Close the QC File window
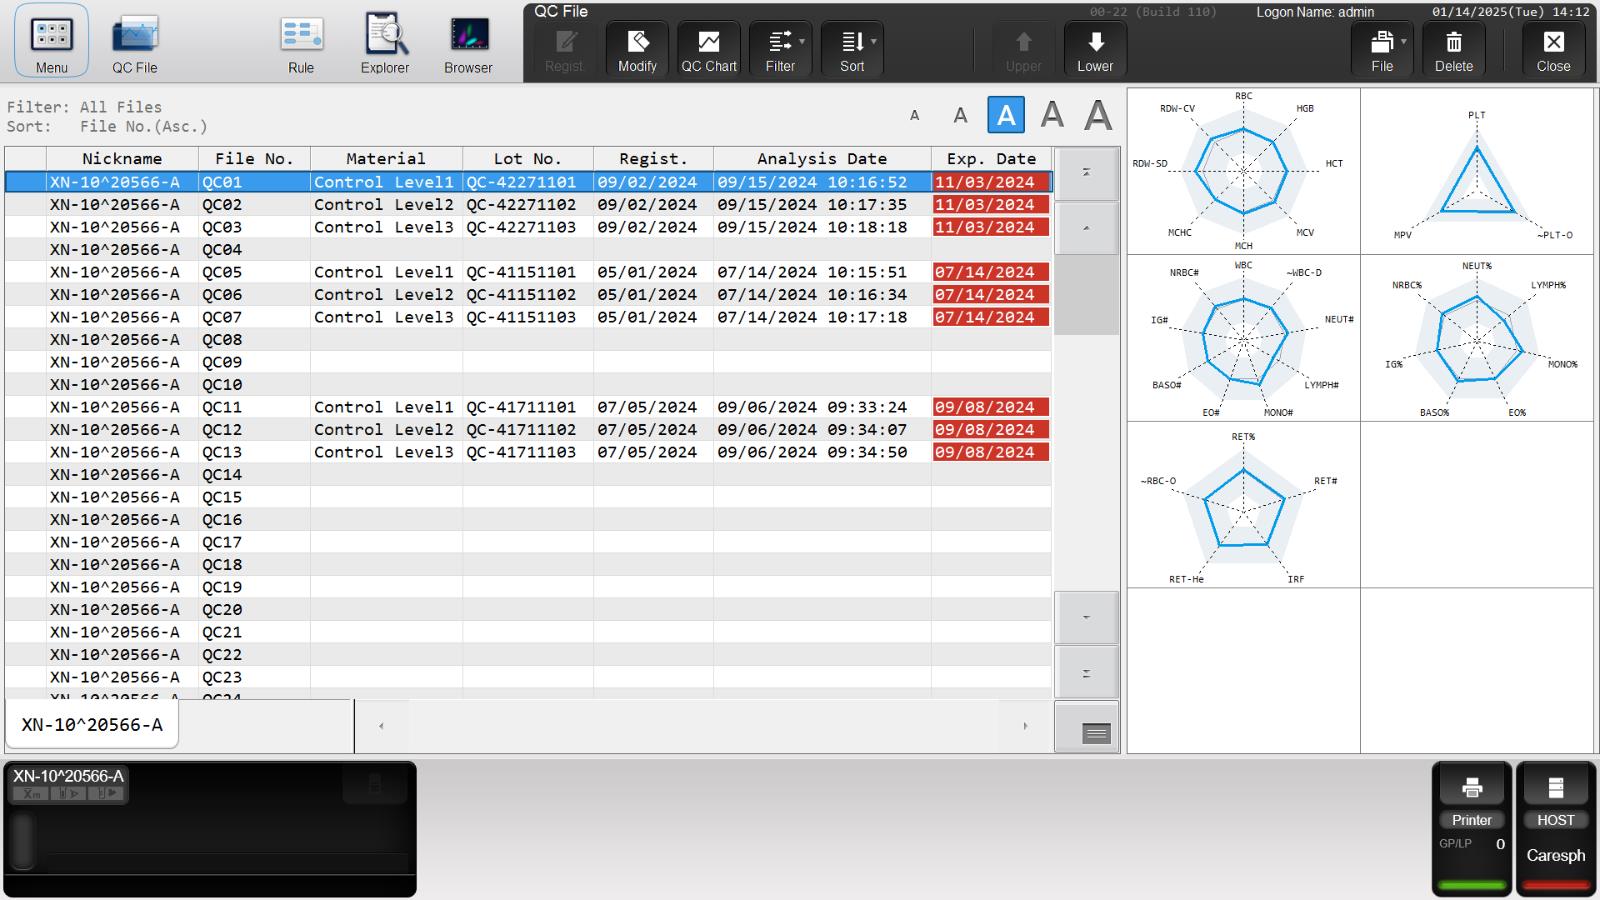This screenshot has width=1600, height=900. tap(1554, 50)
